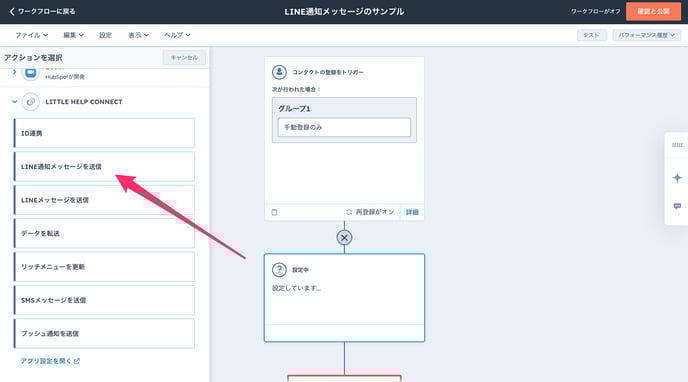The width and height of the screenshot is (688, 382).
Task: Open the sparkle AI assistant icon in the right panel
Action: tap(677, 178)
